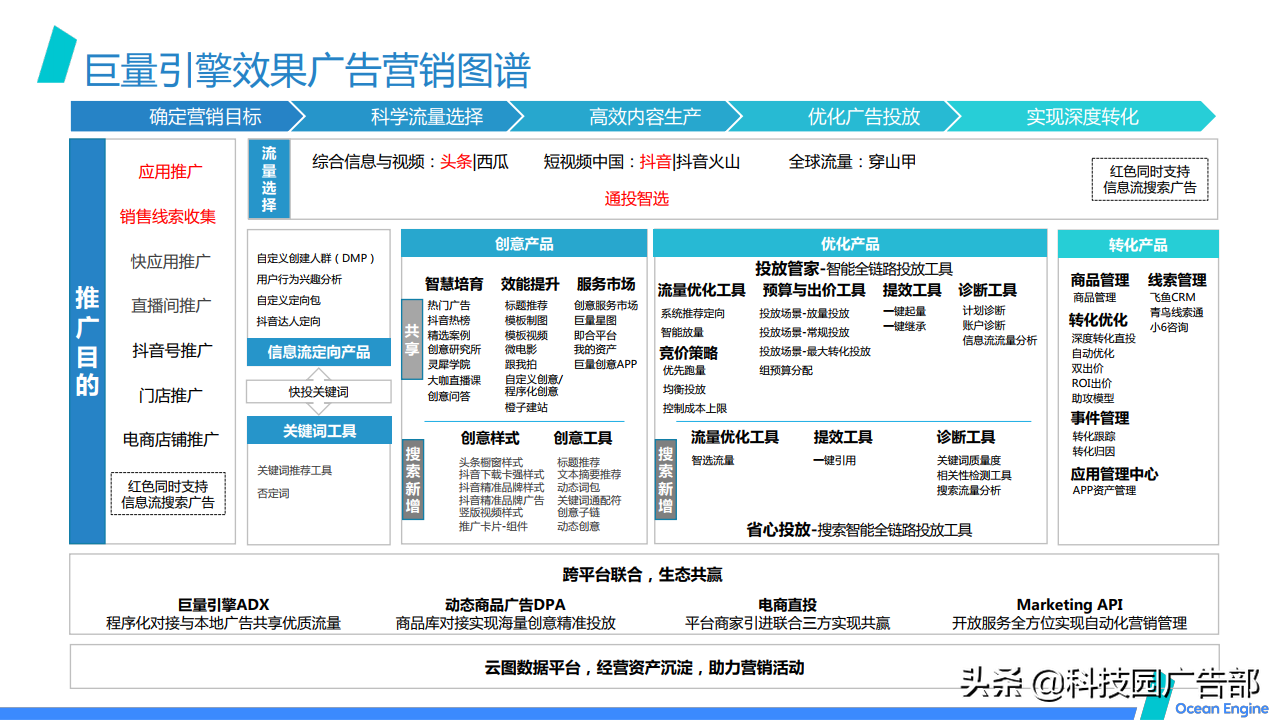Click the 服务市场 heading

(606, 285)
